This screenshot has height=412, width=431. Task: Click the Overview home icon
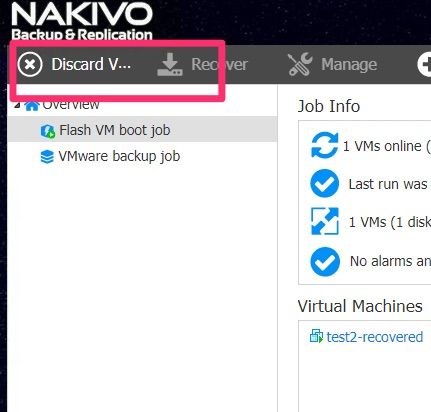[32, 105]
